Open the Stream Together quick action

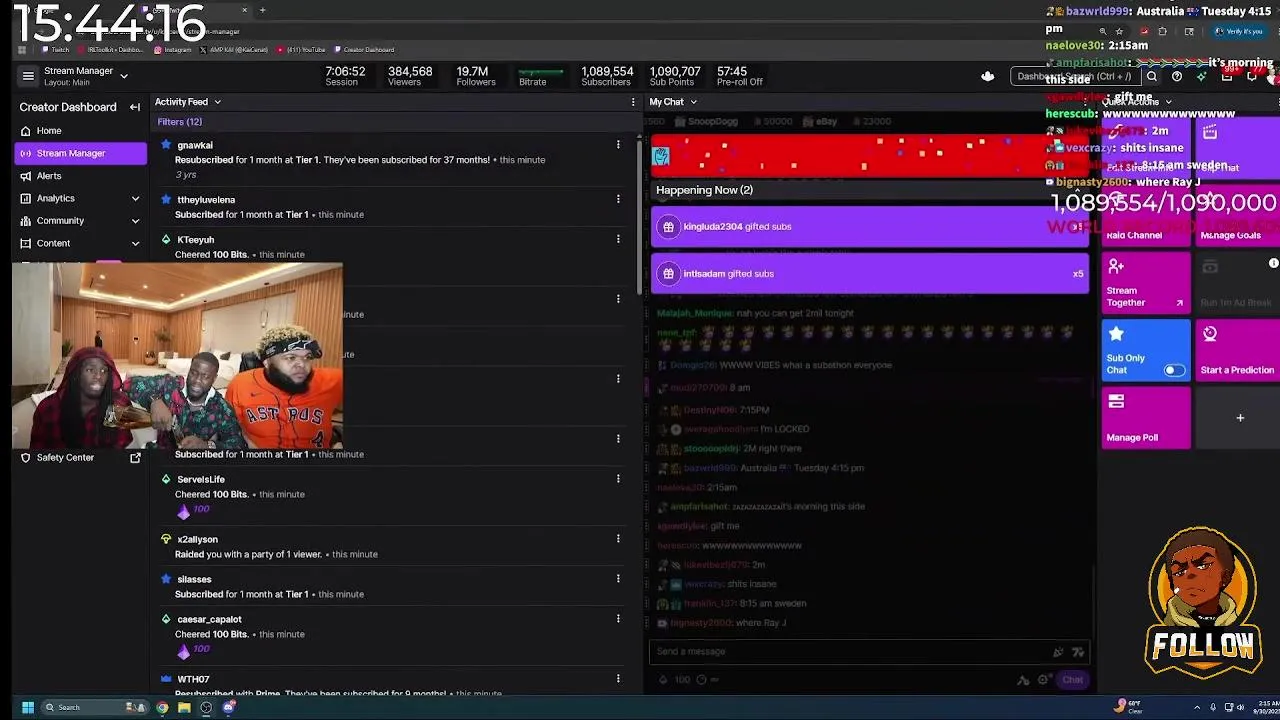[1146, 283]
